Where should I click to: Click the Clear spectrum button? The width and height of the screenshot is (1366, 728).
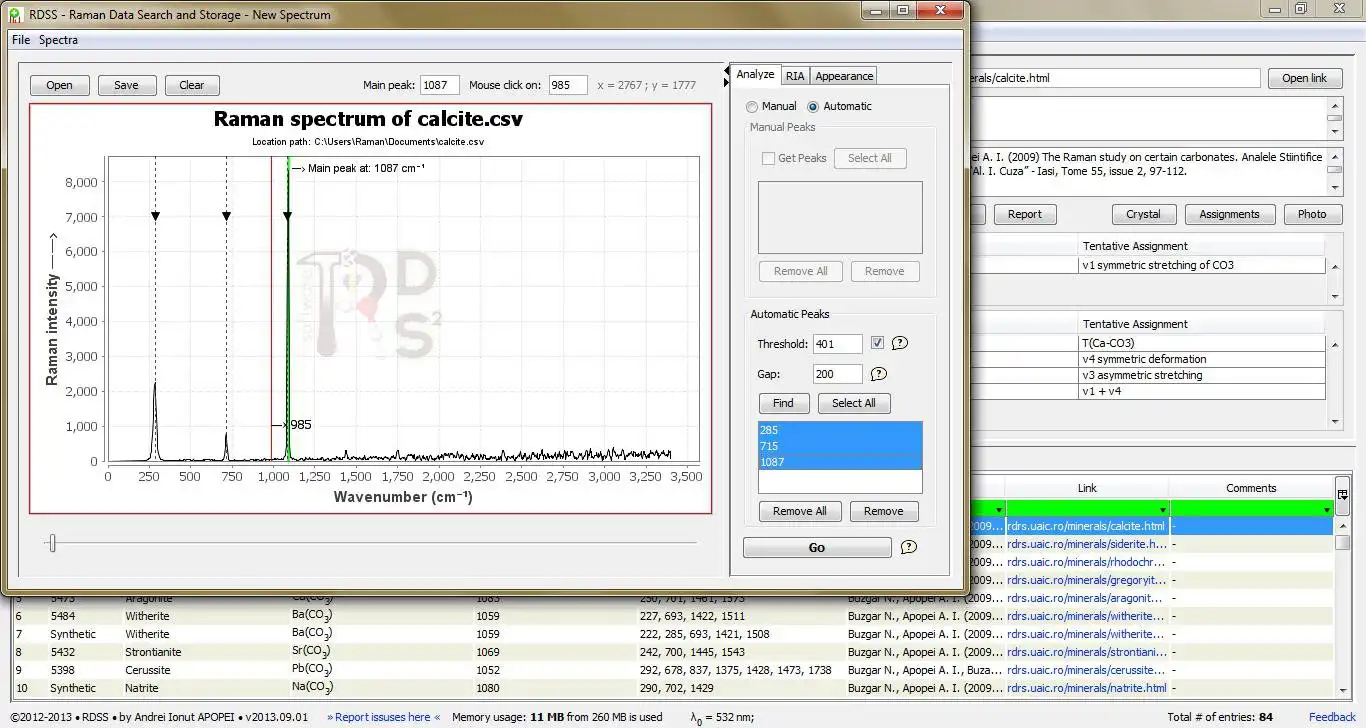pos(192,85)
